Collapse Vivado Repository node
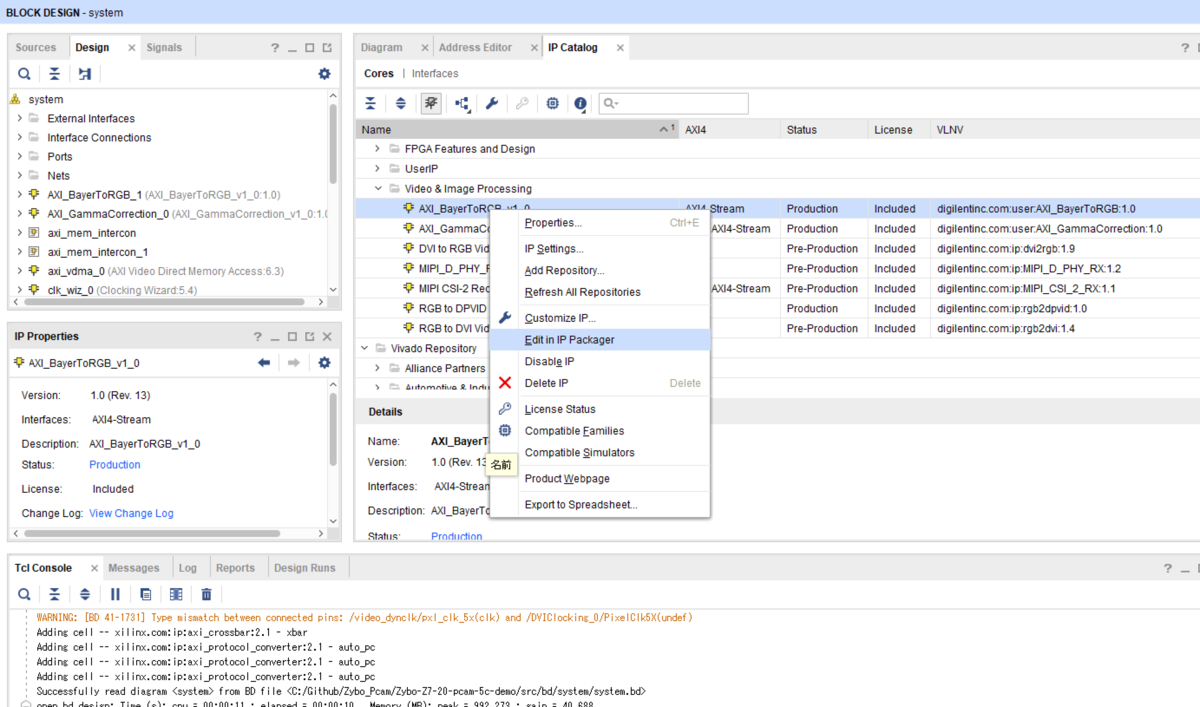This screenshot has width=1200, height=707. (364, 348)
